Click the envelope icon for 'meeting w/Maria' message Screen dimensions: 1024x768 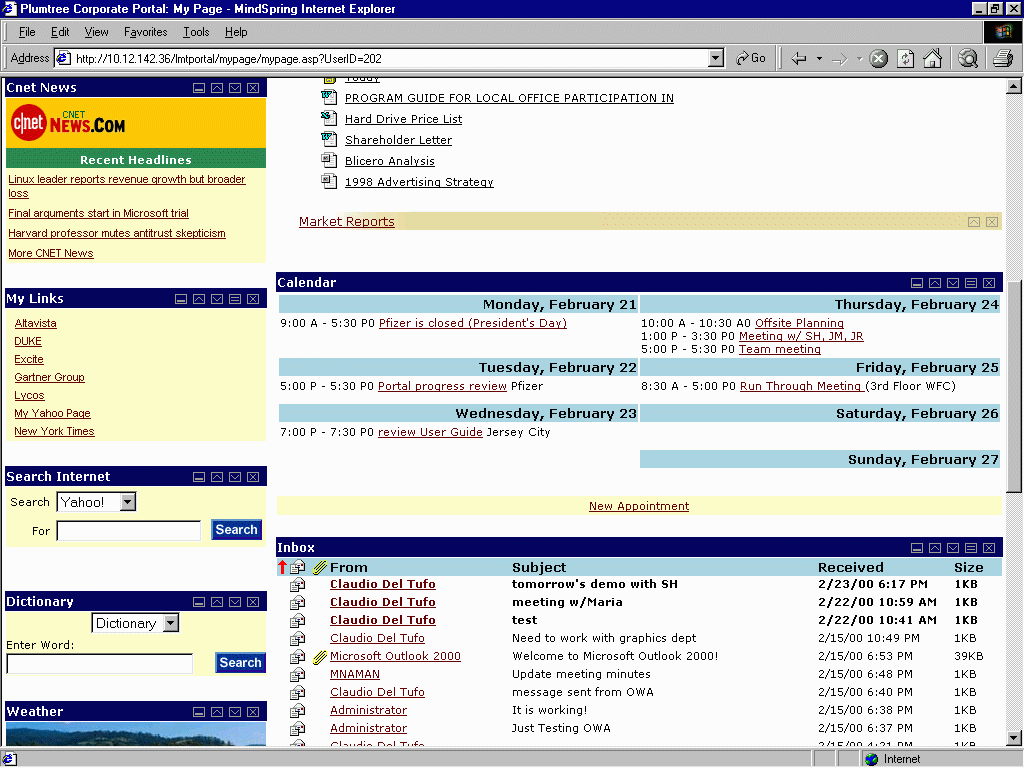pos(298,602)
